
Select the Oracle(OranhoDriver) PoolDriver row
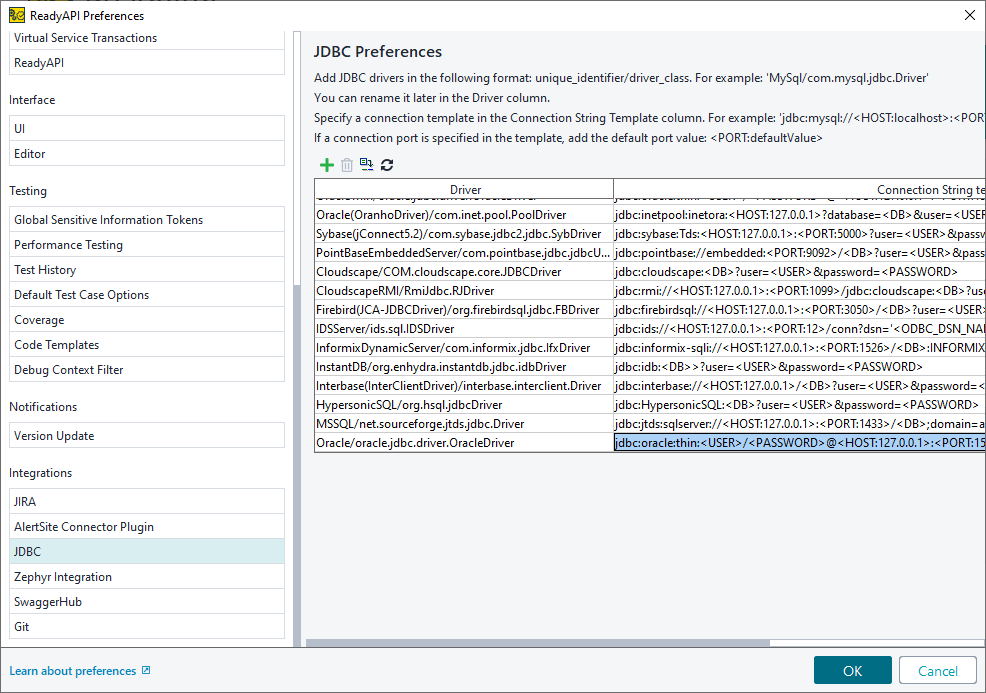[464, 214]
